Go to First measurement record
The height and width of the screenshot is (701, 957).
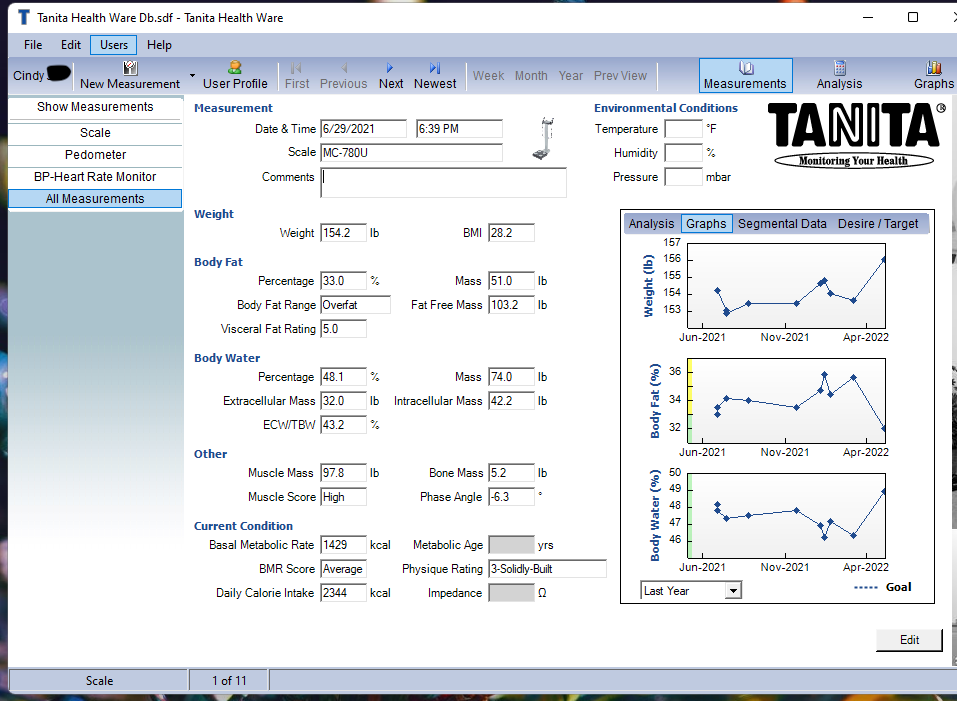point(297,76)
